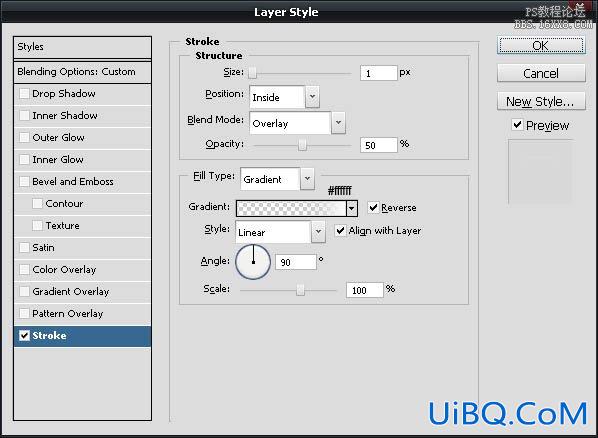Viewport: 598px width, 438px height.
Task: Toggle the Preview checkbox
Action: pyautogui.click(x=517, y=125)
